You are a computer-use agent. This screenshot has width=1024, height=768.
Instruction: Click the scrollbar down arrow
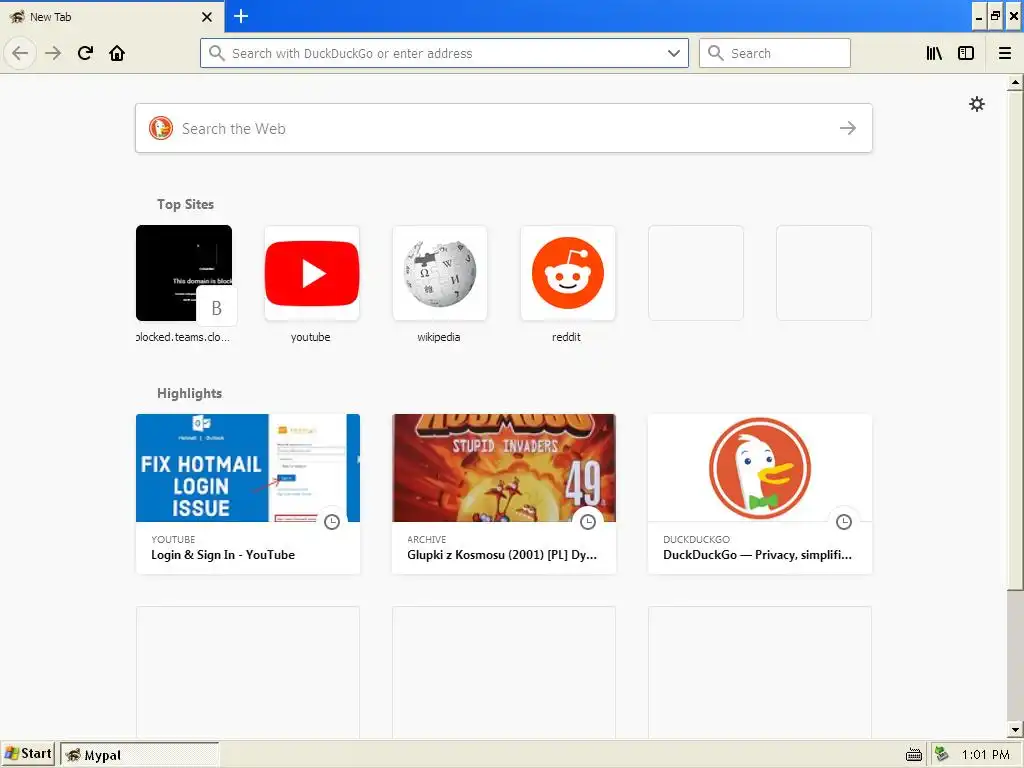point(1015,729)
